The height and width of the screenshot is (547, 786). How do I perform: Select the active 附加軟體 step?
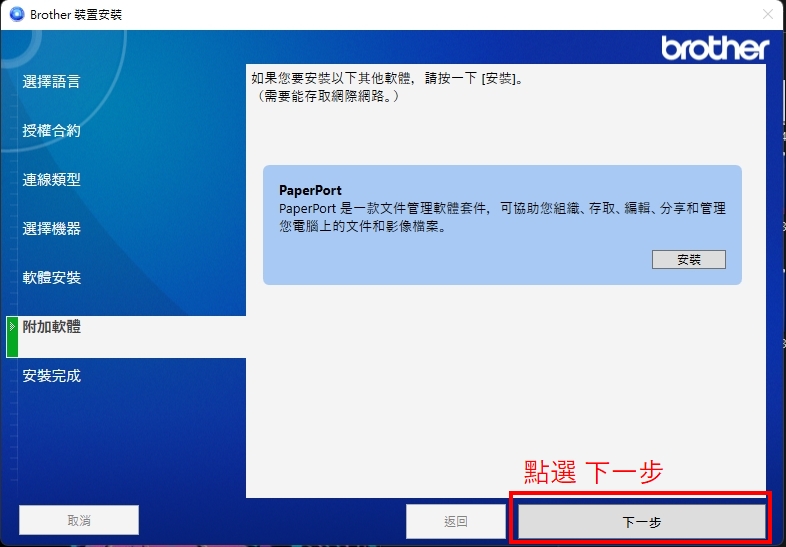[x=126, y=336]
